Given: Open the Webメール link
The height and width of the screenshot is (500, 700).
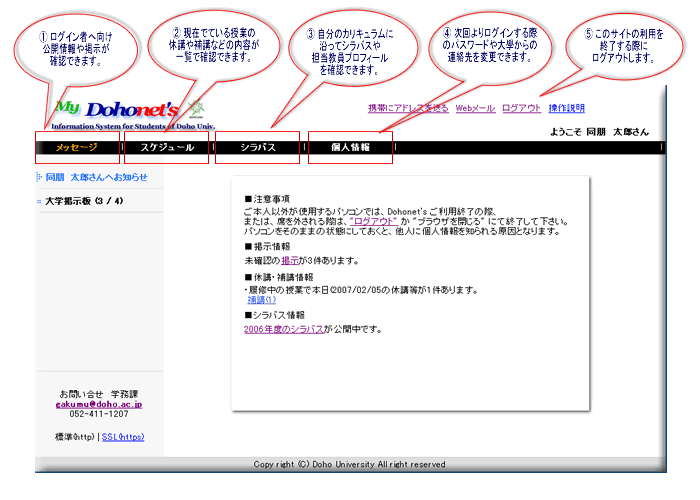Looking at the screenshot, I should [x=475, y=108].
